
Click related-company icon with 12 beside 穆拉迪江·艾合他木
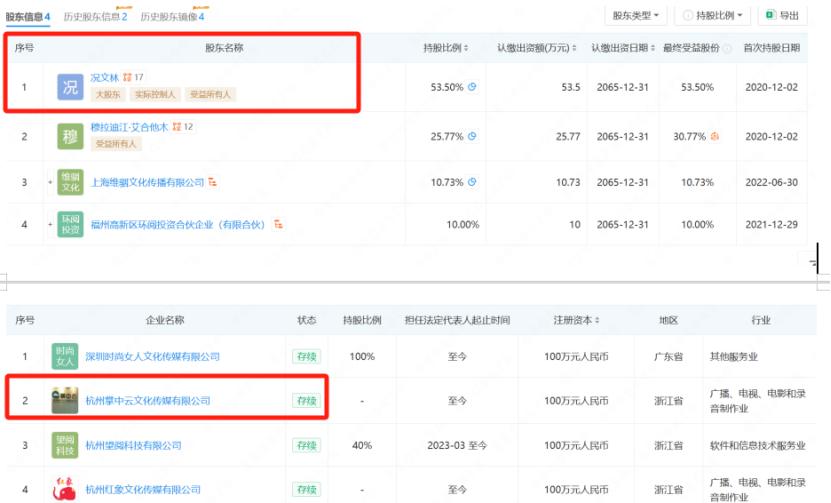(182, 127)
